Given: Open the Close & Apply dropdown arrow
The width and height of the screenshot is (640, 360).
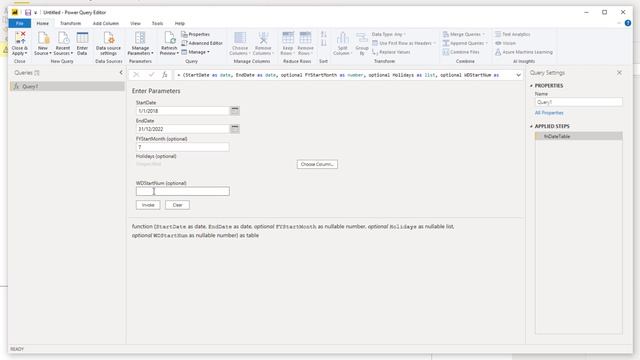Looking at the screenshot, I should (x=26, y=53).
